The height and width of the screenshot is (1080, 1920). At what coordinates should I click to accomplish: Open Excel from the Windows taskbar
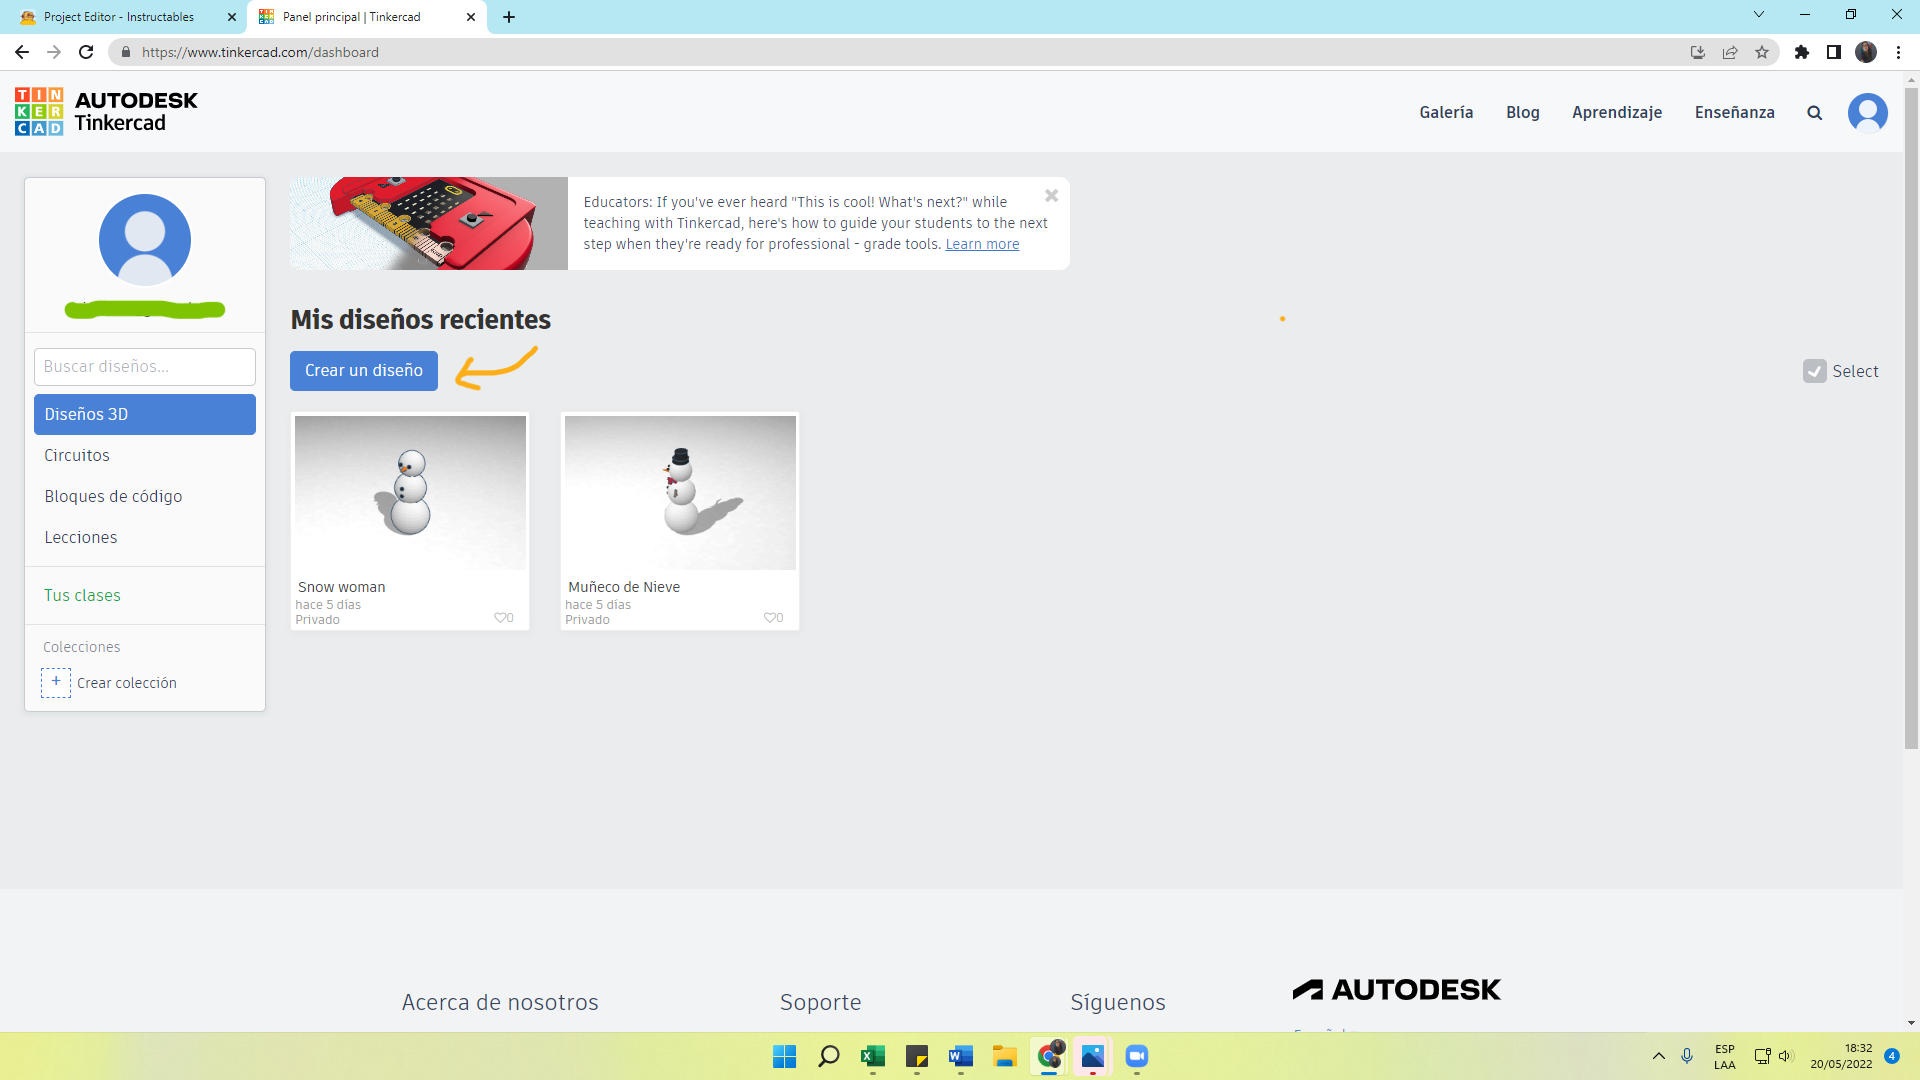[873, 1056]
